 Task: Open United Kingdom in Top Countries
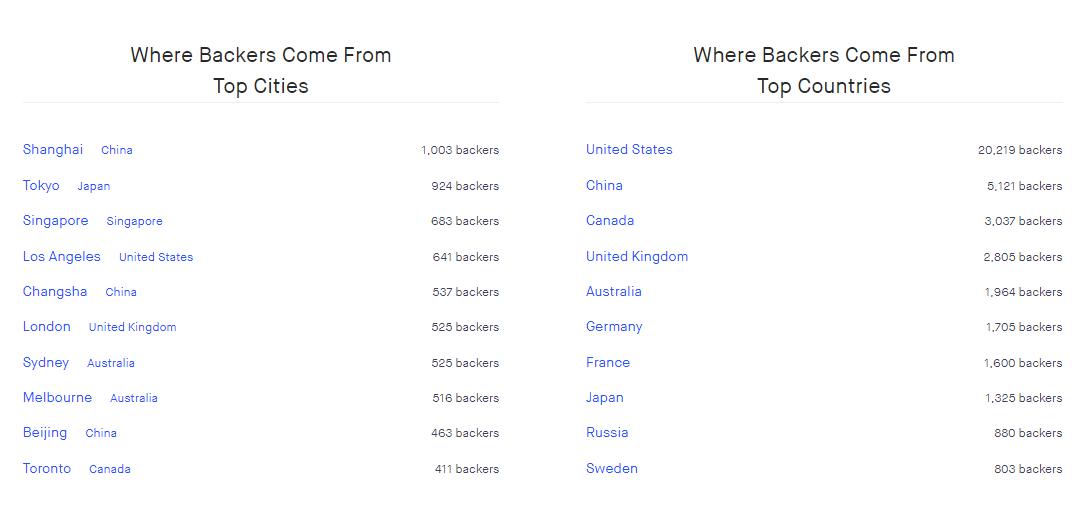coord(637,257)
